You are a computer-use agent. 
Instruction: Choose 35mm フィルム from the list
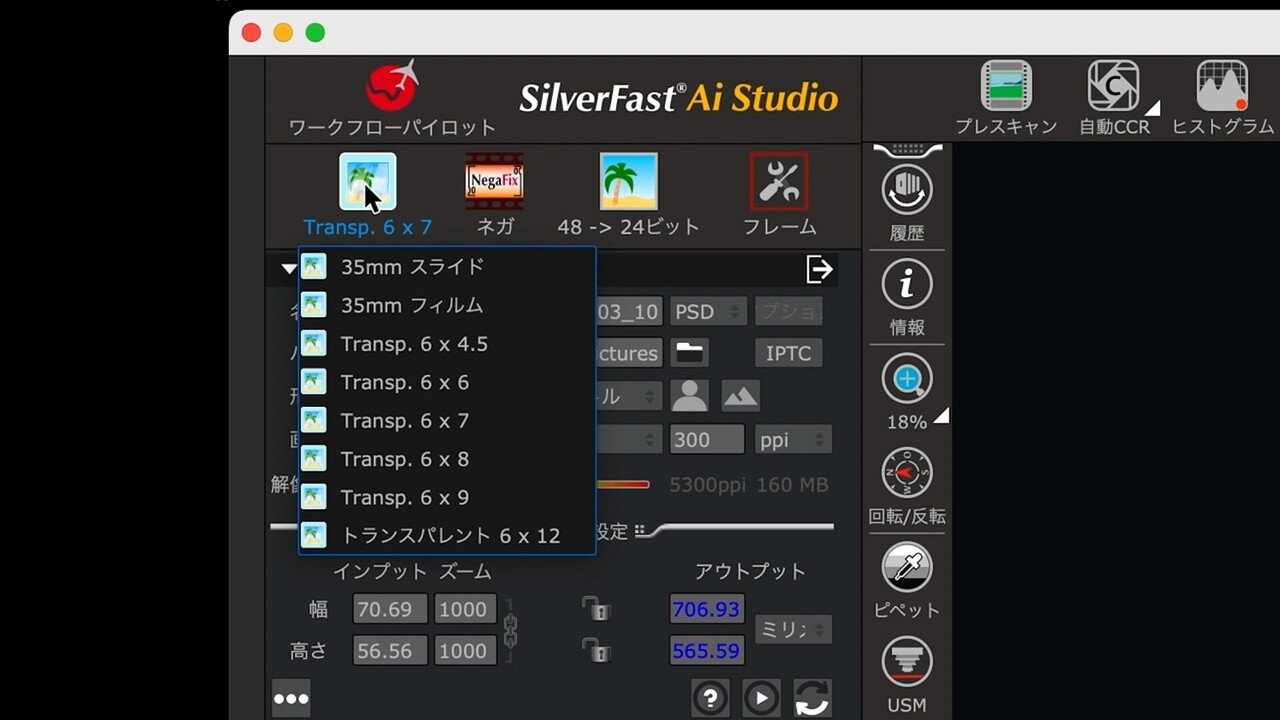coord(447,305)
